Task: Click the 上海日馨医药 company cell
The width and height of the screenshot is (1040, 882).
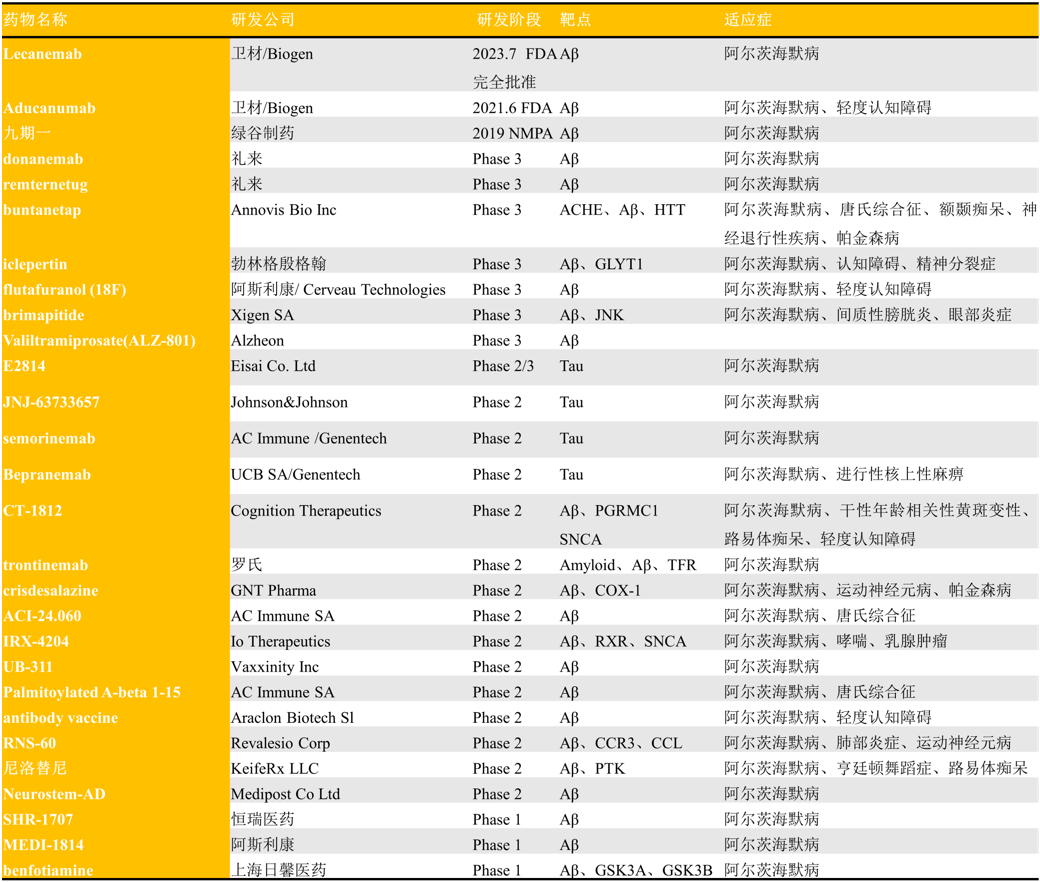Action: pos(279,870)
